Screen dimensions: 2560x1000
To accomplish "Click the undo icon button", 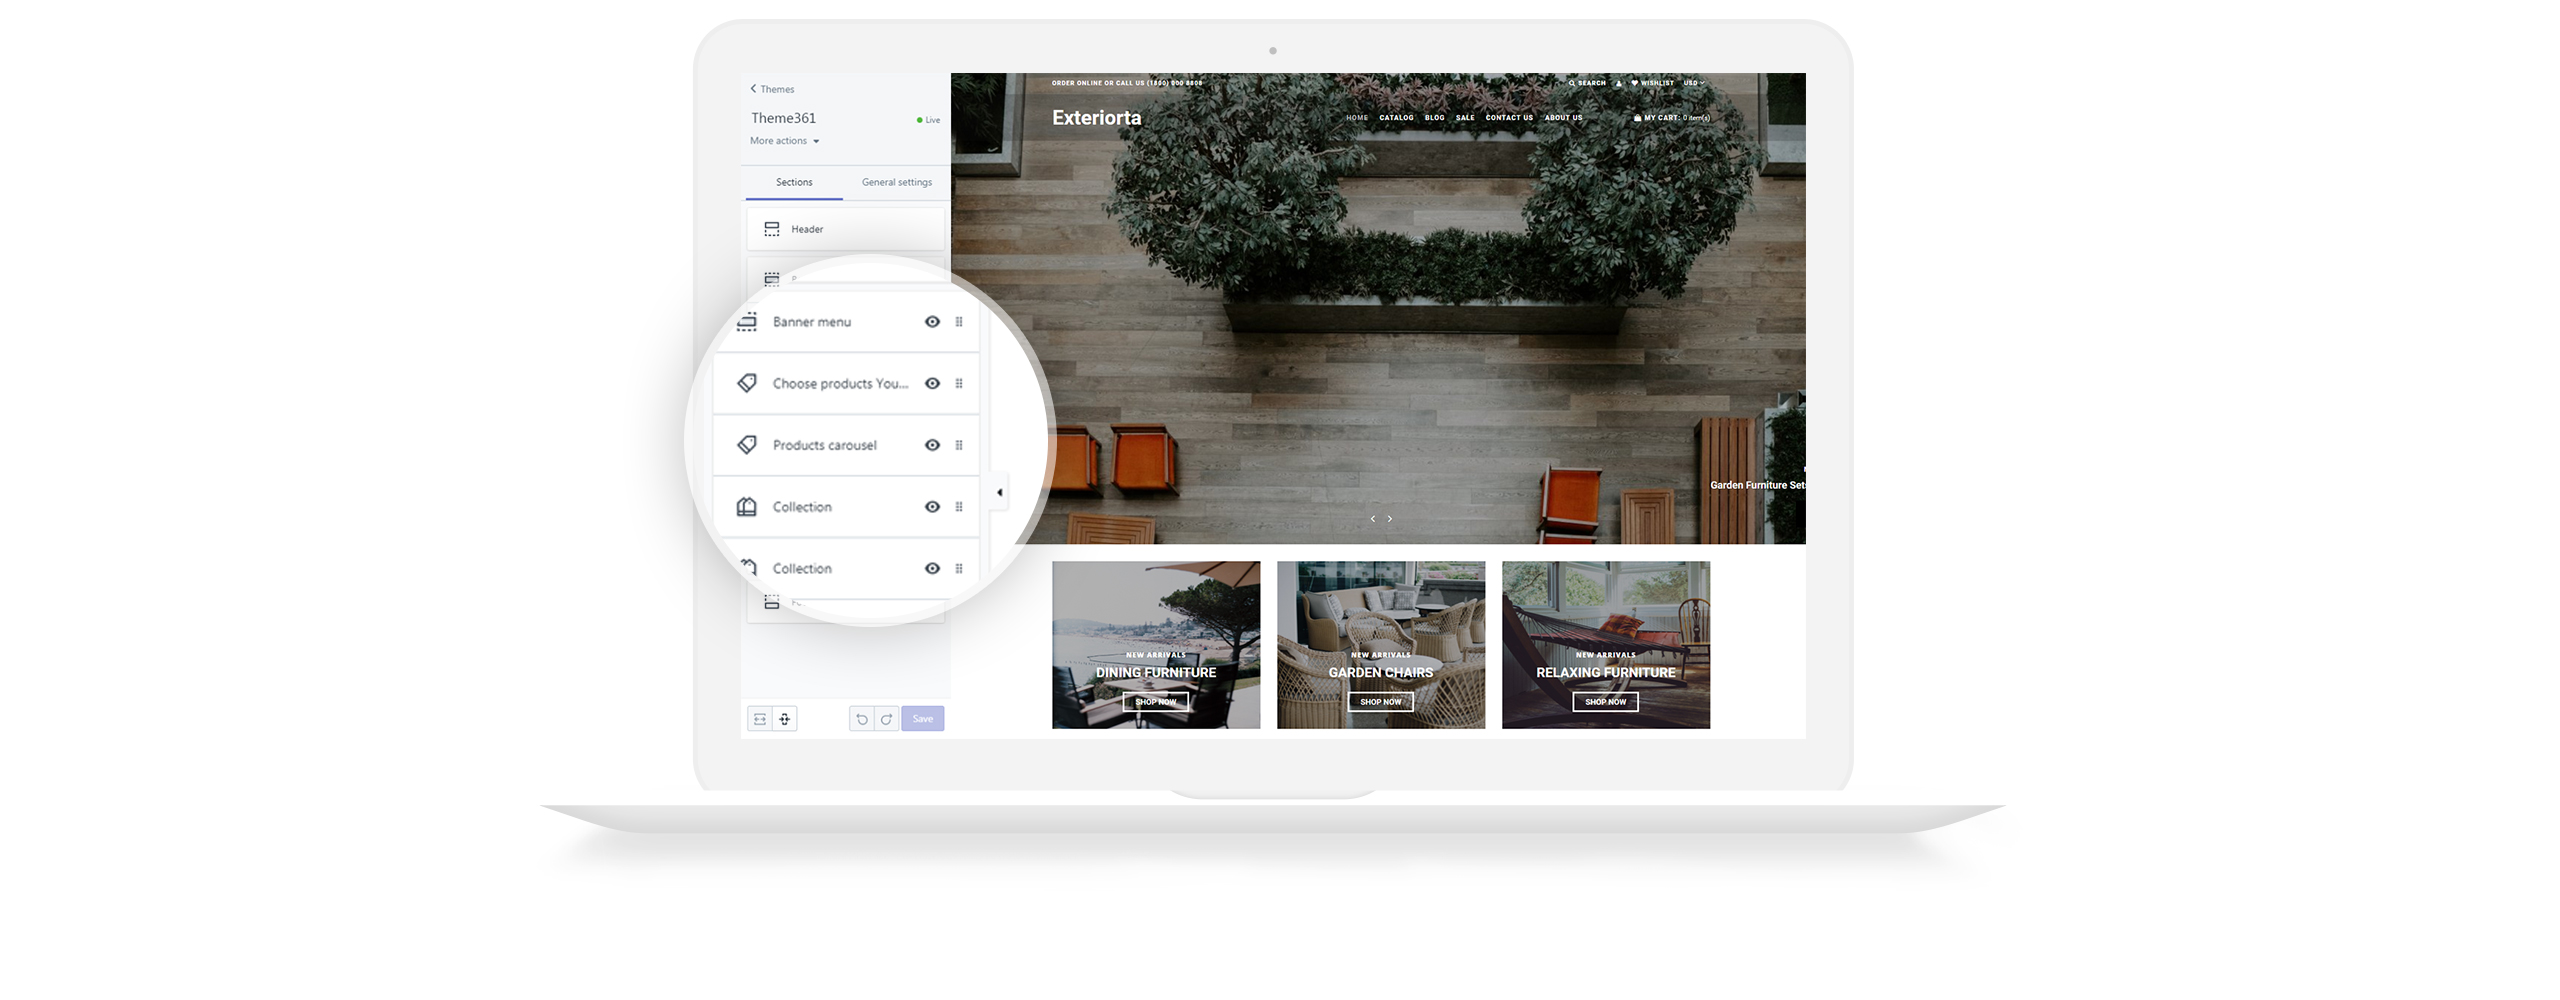I will point(861,719).
